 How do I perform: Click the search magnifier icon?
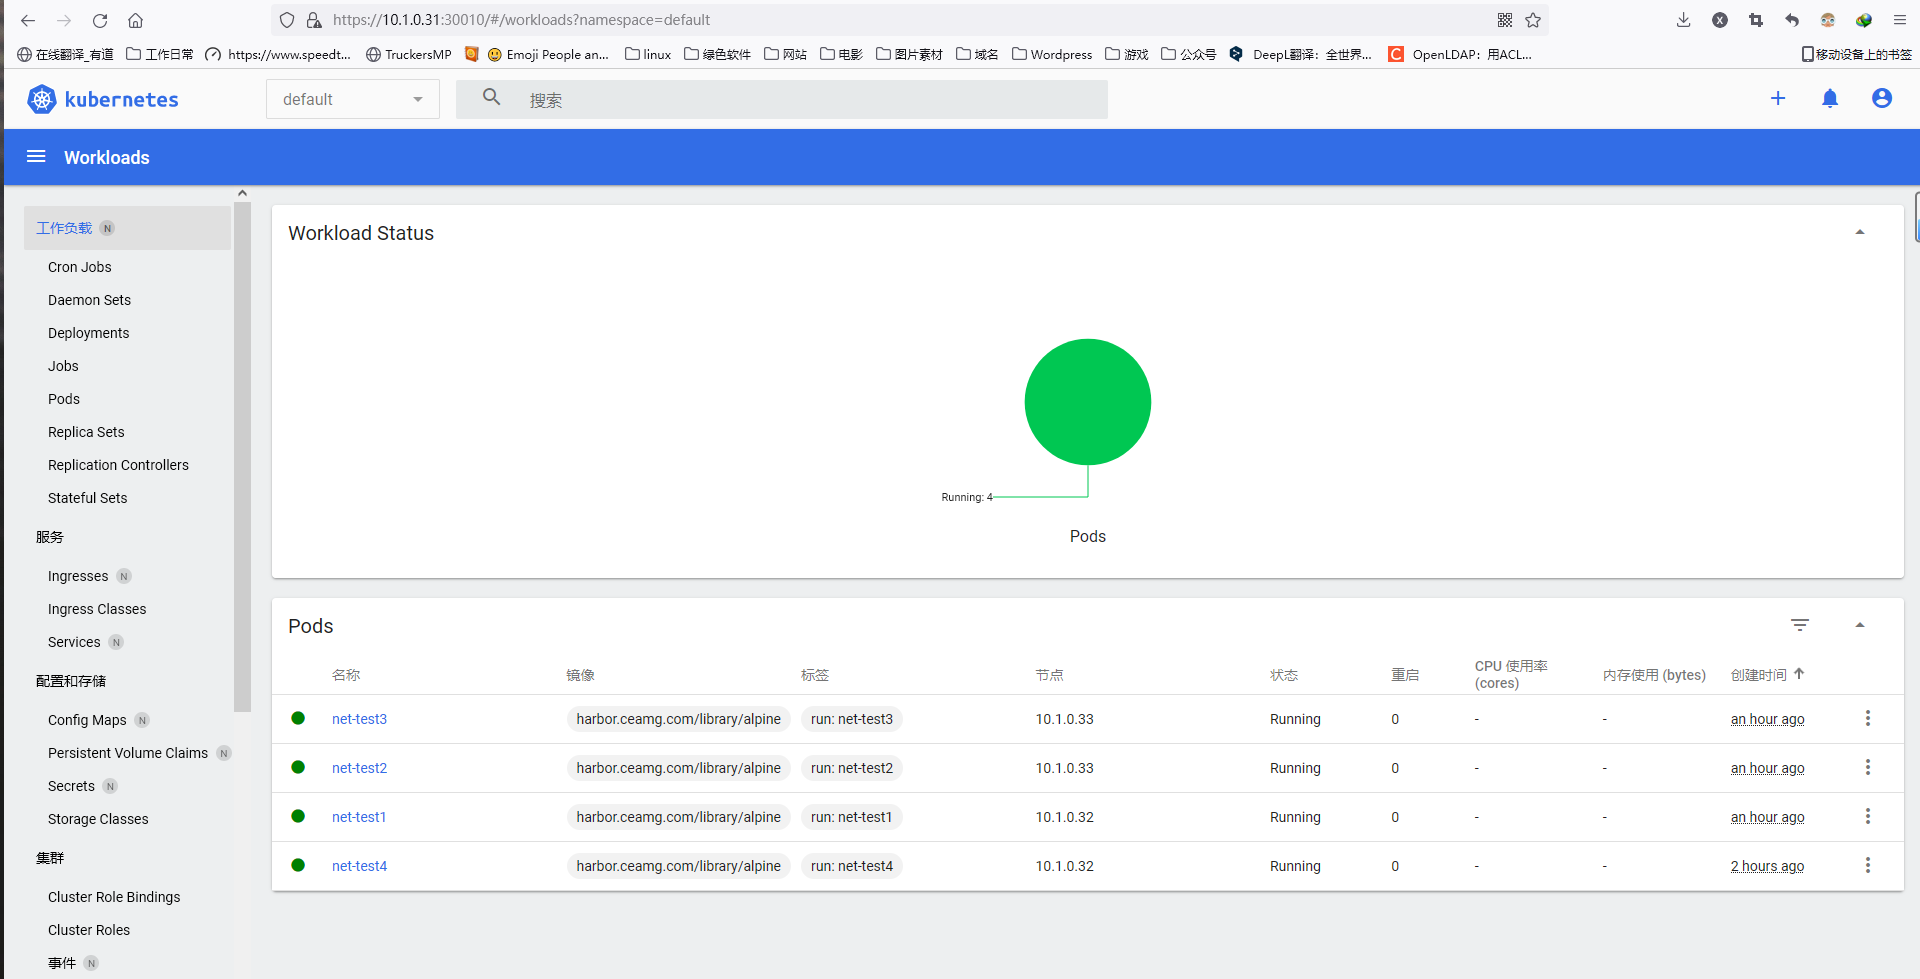[491, 97]
